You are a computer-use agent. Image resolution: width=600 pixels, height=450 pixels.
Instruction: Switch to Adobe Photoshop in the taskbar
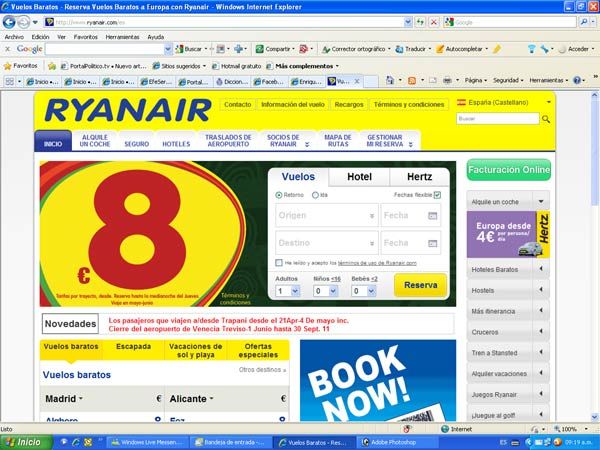point(396,442)
